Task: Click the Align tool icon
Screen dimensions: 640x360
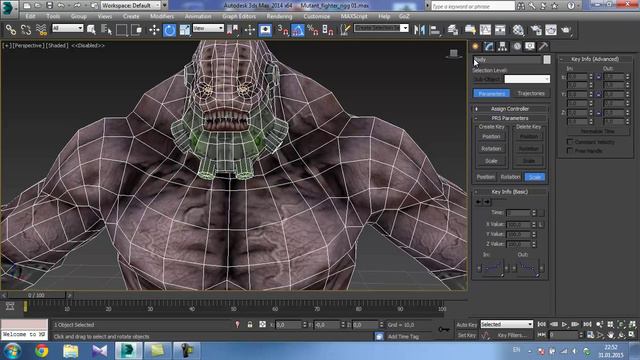Action: 435,30
